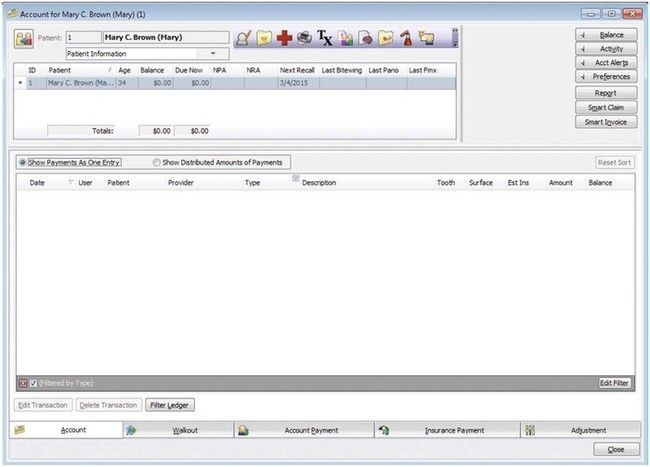Switch to the Walkout tab
Image resolution: width=650 pixels, height=467 pixels.
(x=177, y=430)
